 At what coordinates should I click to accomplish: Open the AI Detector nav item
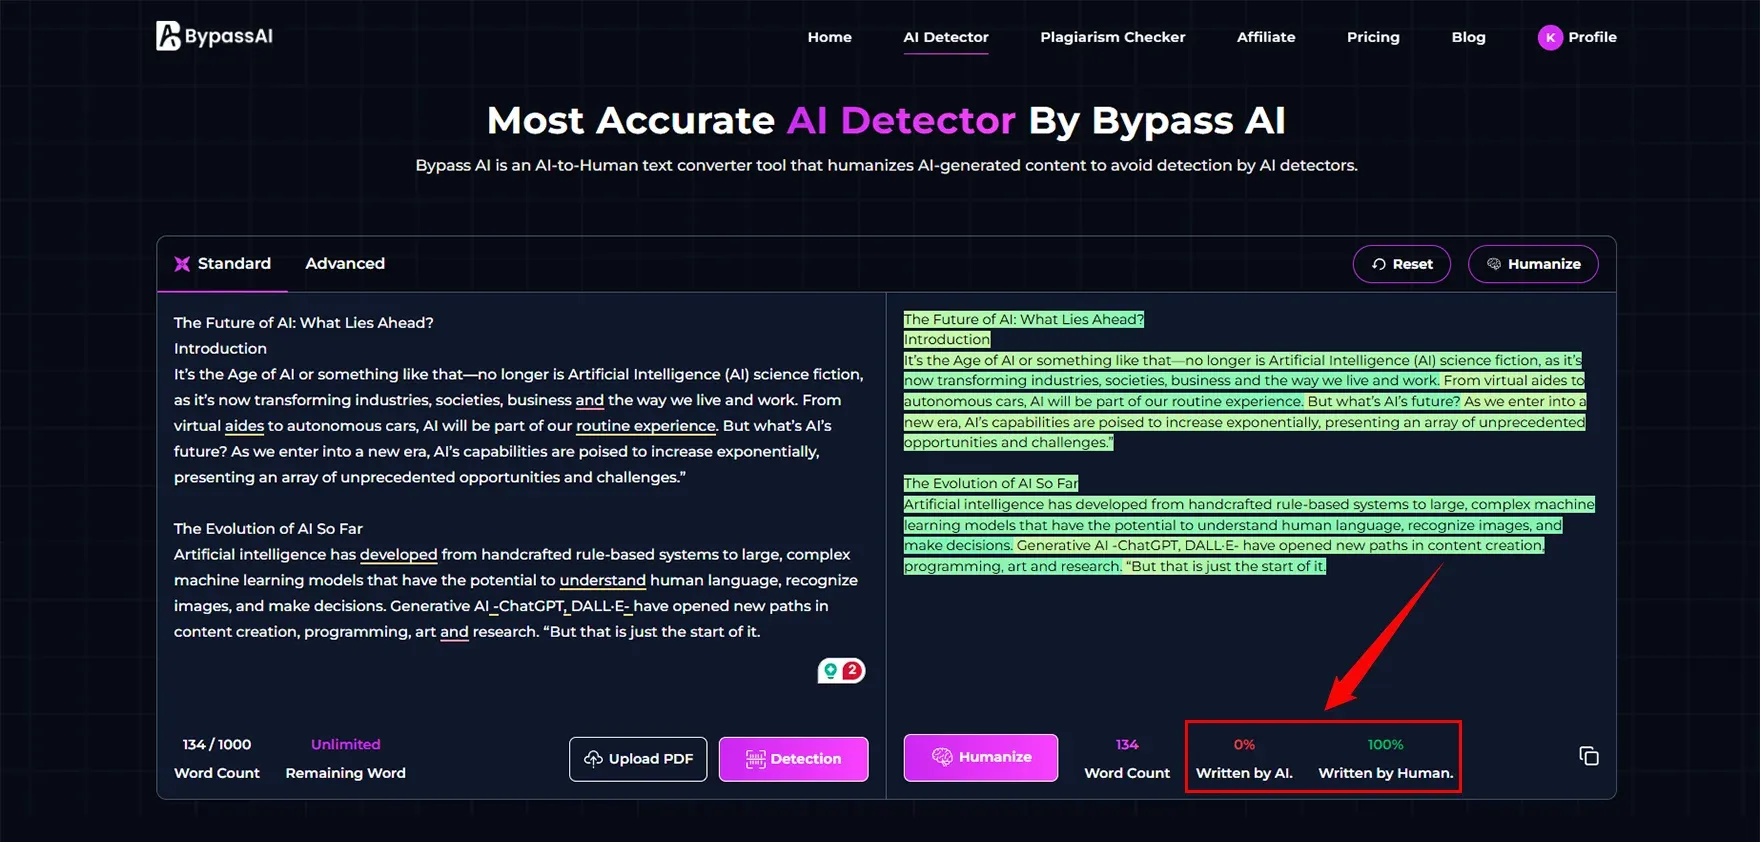tap(946, 37)
